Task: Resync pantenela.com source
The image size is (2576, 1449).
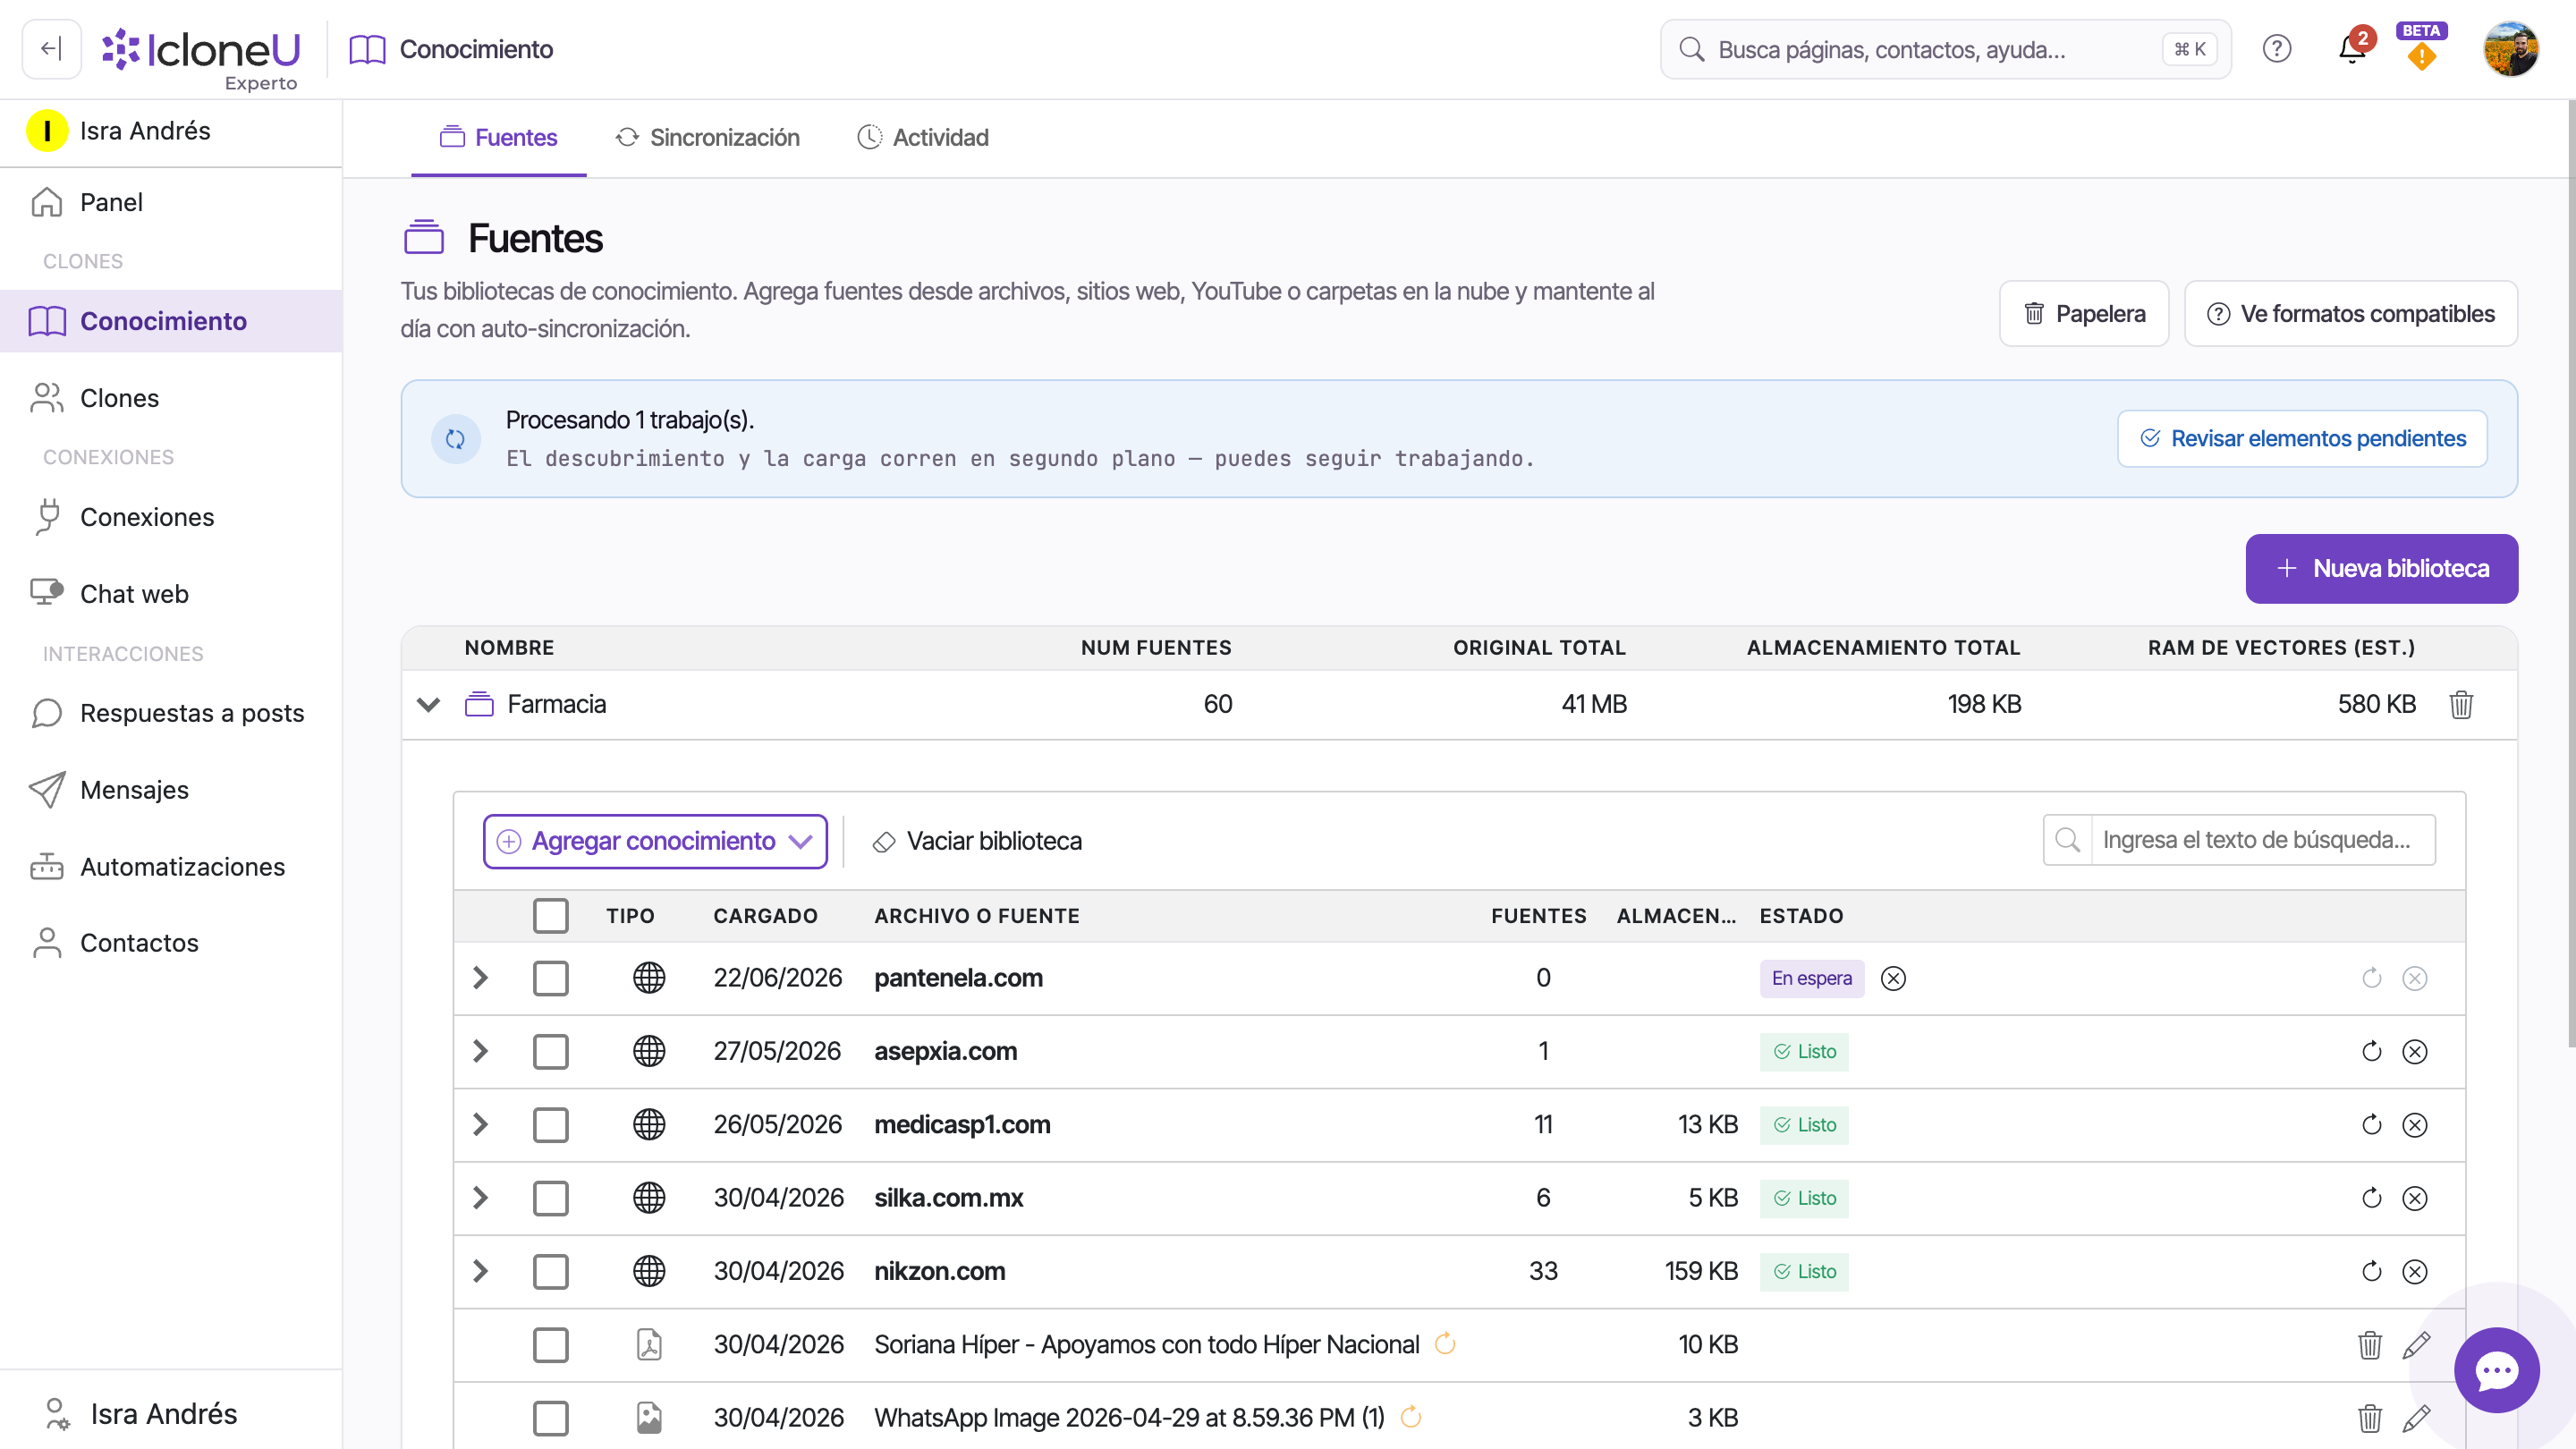Action: click(x=2371, y=978)
